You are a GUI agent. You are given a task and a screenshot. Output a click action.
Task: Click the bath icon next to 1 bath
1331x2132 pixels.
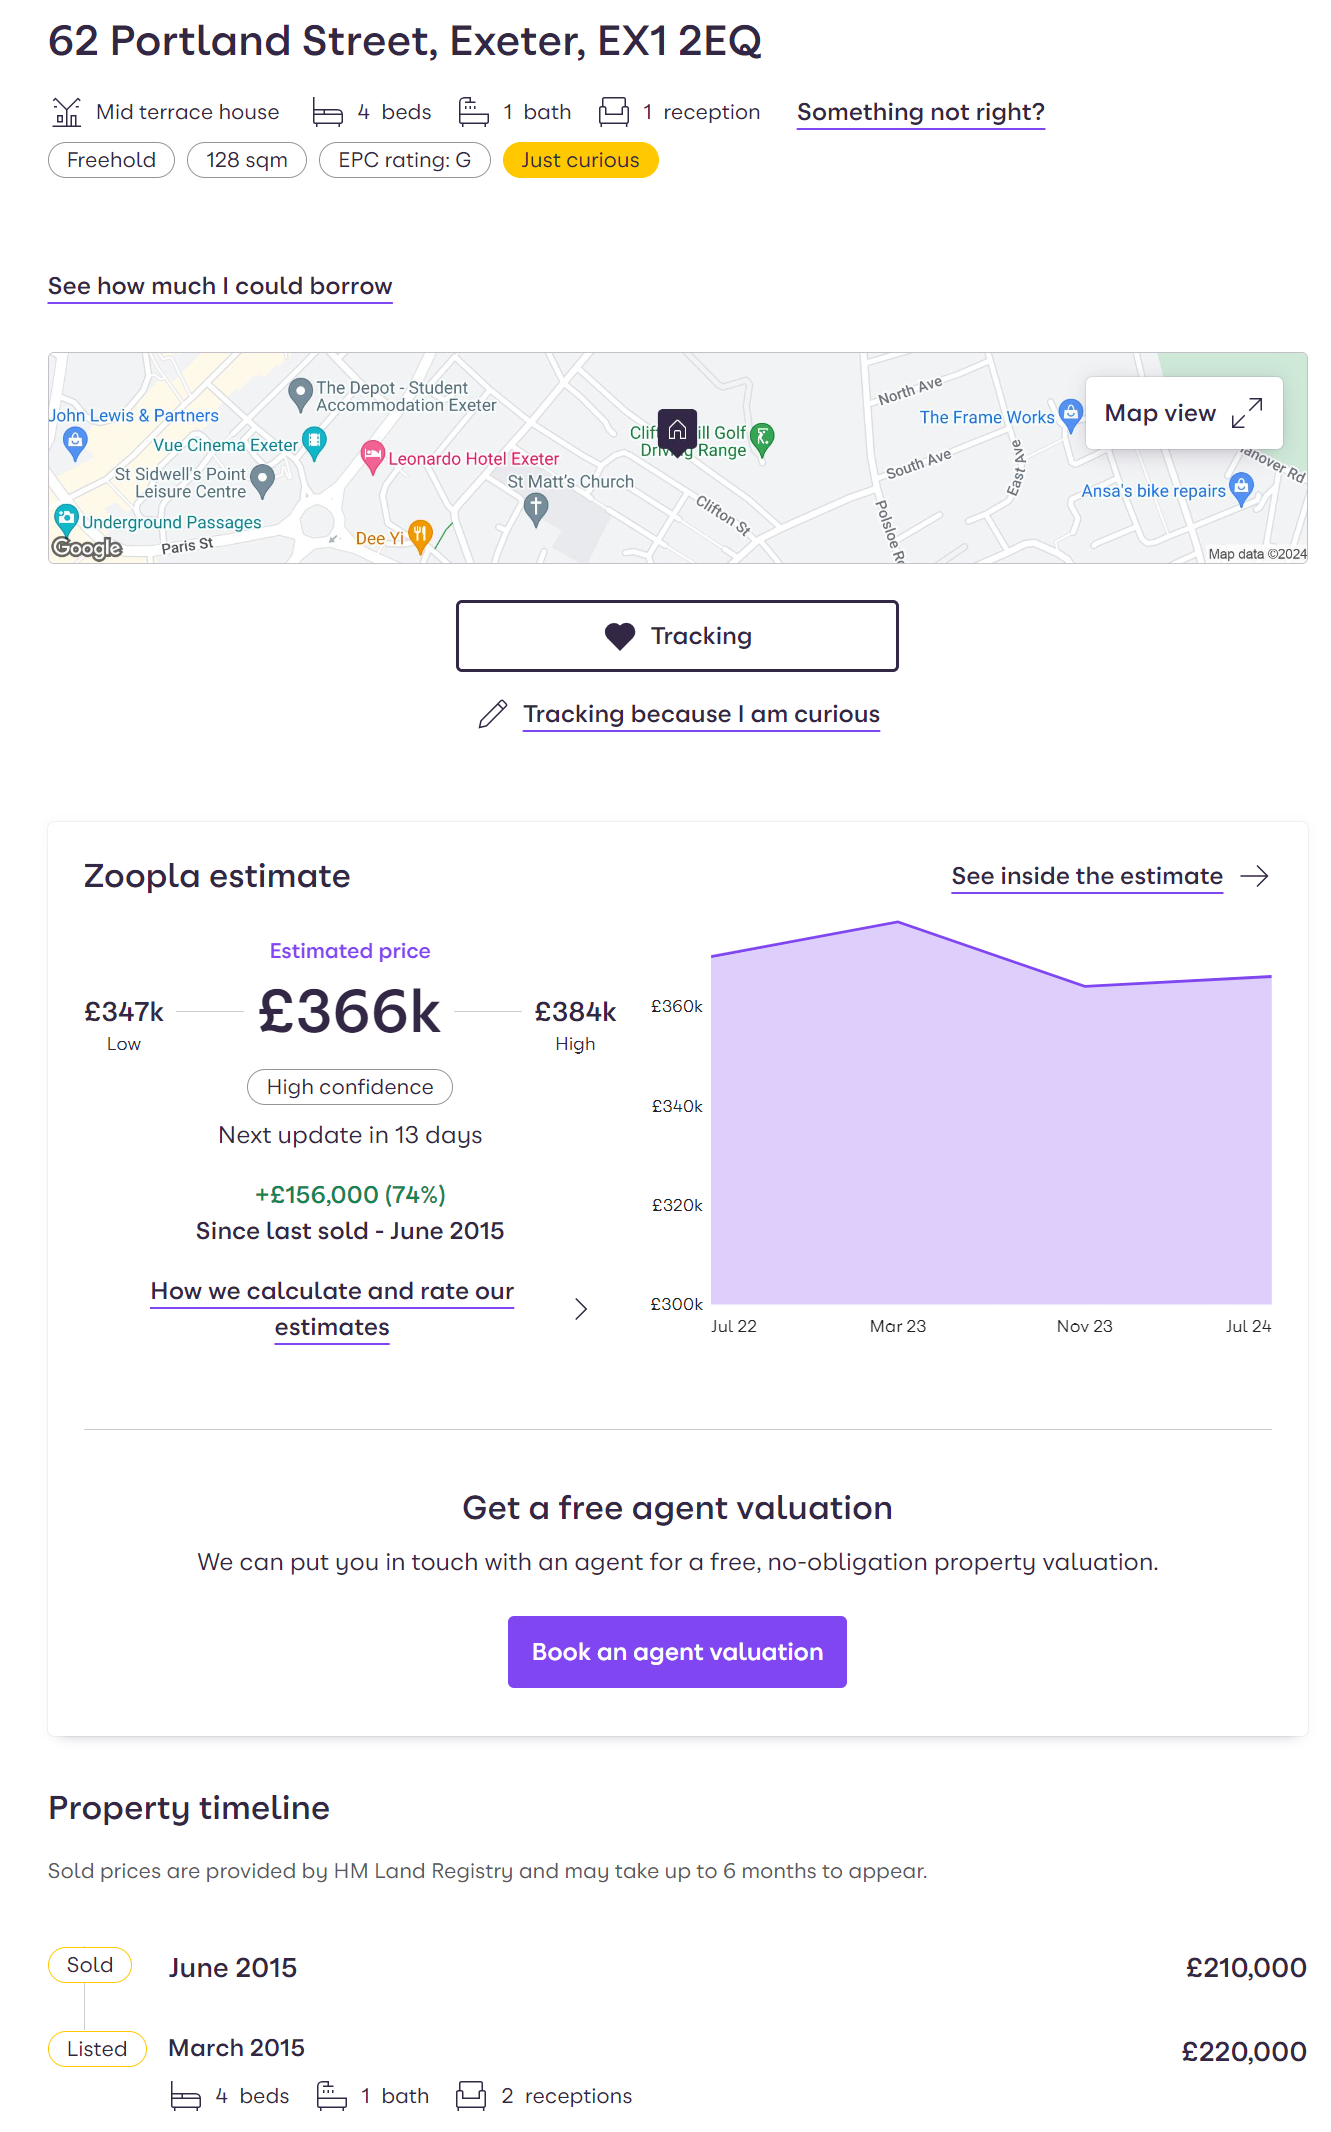coord(471,111)
